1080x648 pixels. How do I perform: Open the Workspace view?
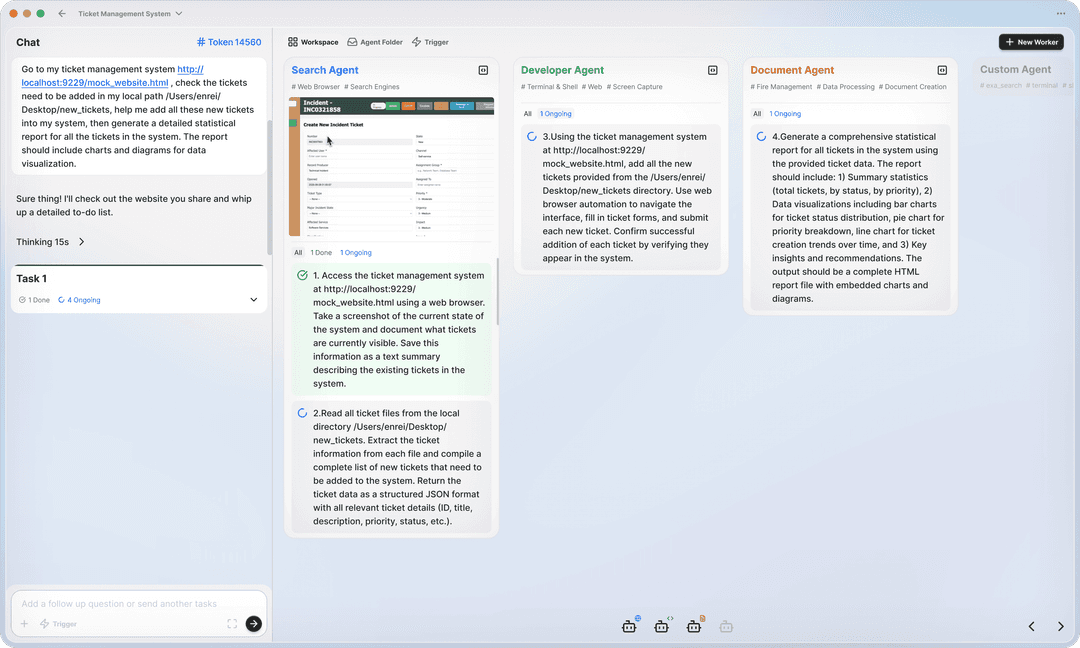coord(312,42)
